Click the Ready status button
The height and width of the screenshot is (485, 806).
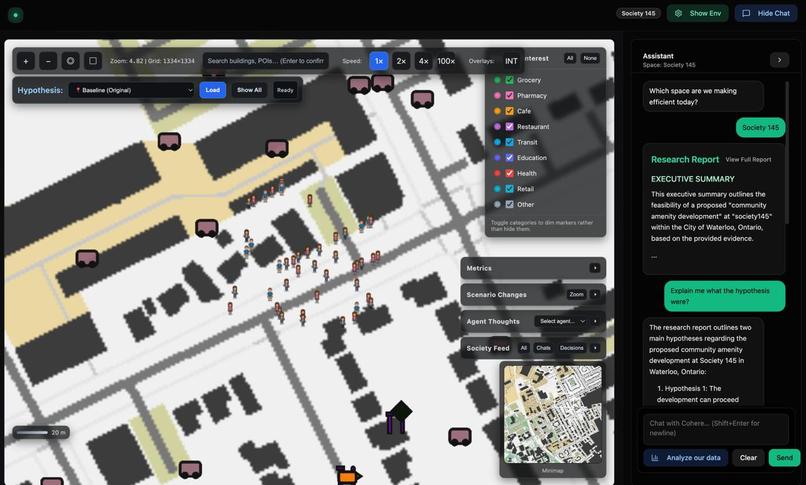(x=285, y=90)
